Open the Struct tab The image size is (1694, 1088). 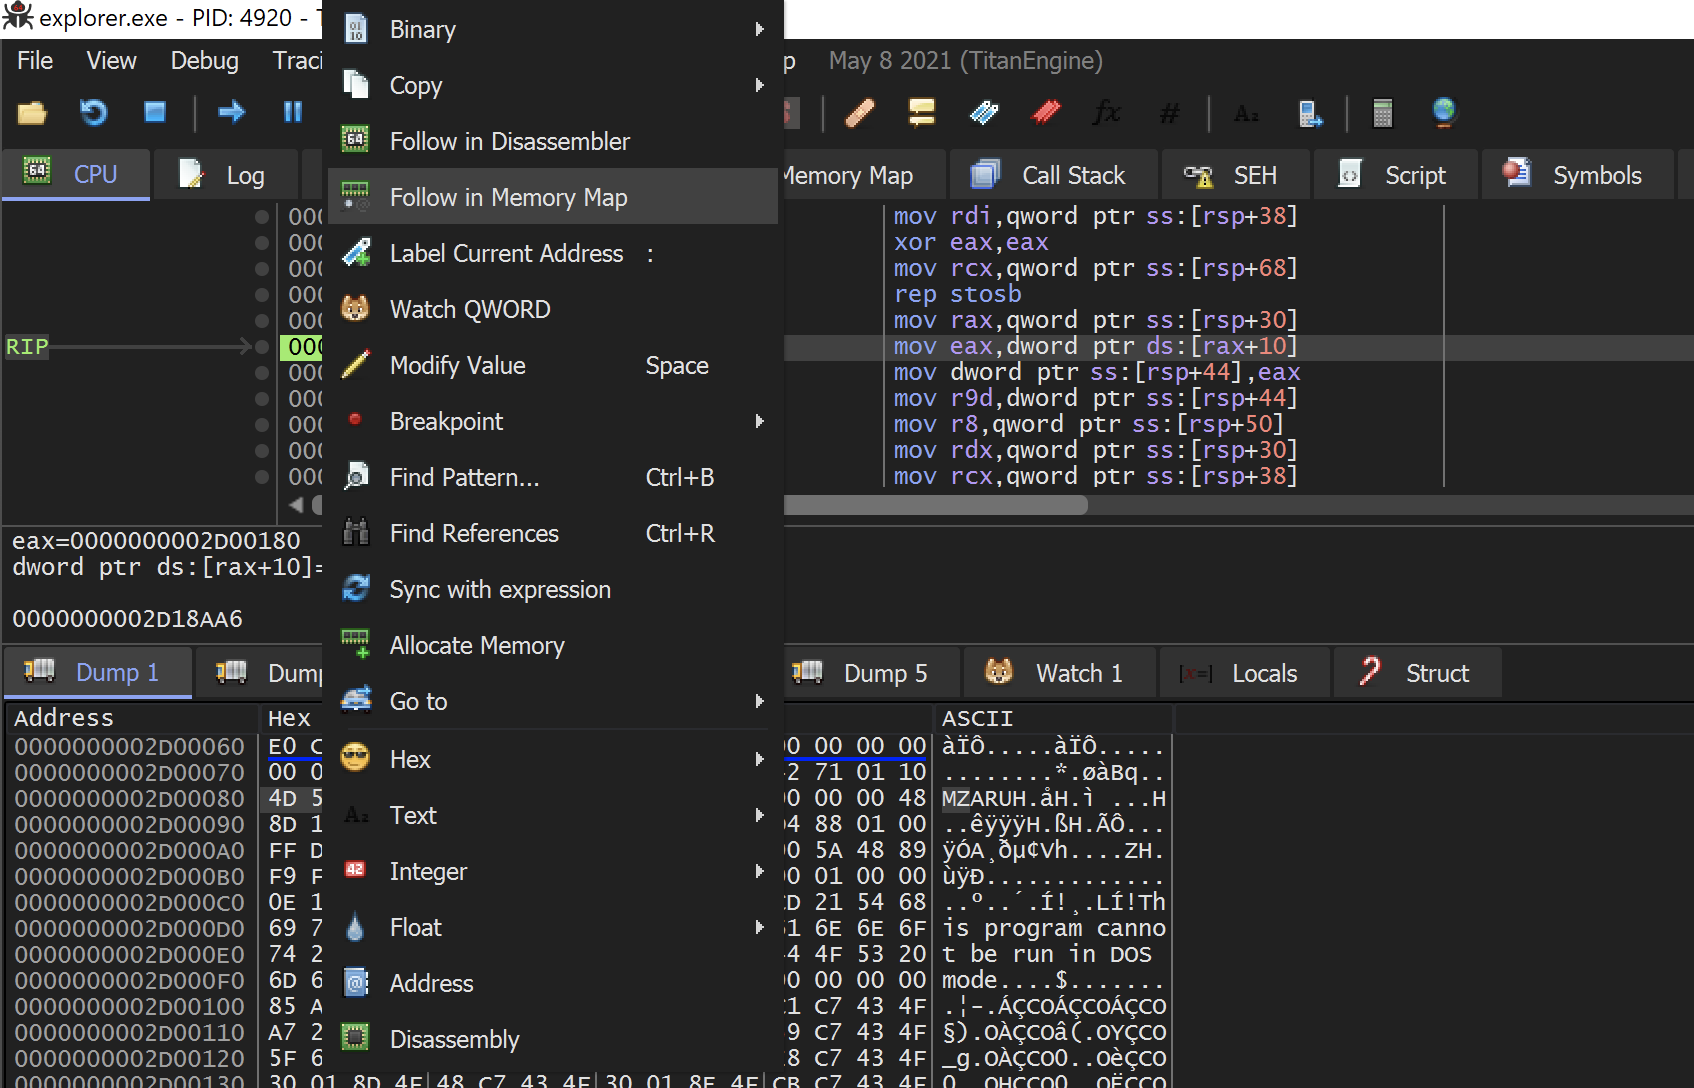pos(1417,674)
